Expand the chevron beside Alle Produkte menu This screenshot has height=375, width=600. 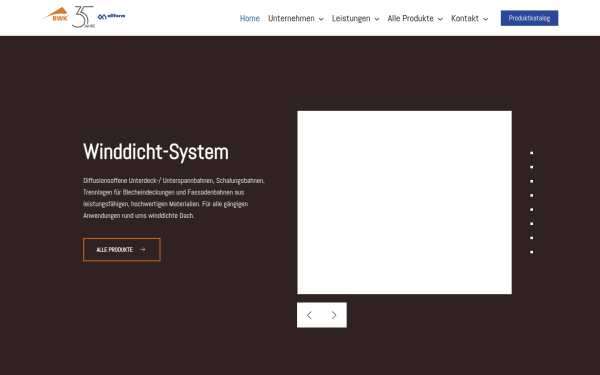[440, 19]
